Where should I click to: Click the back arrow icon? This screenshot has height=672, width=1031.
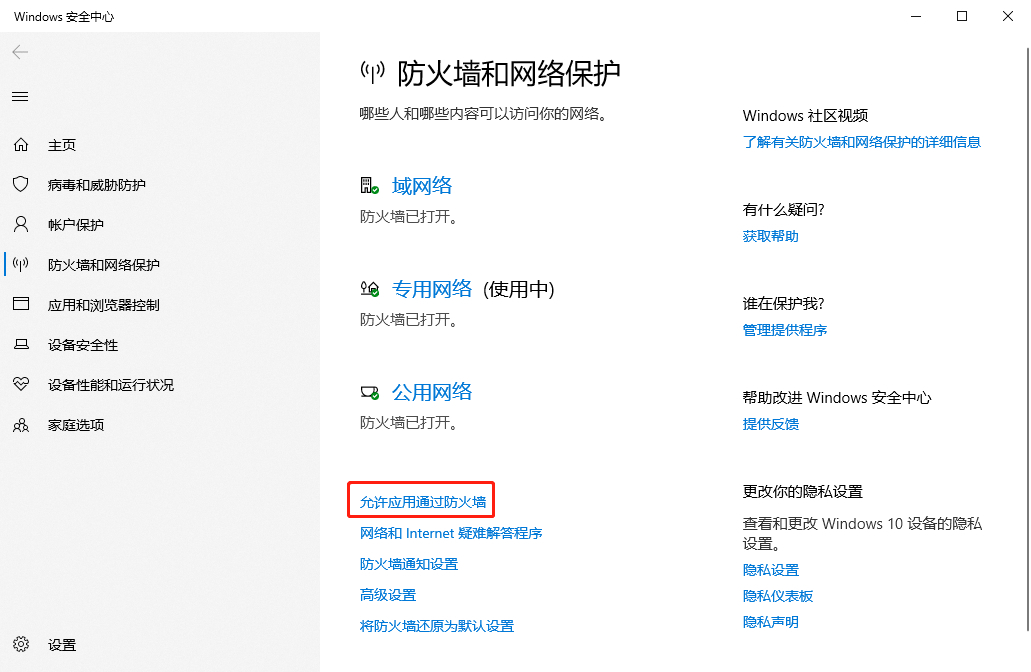pyautogui.click(x=20, y=52)
